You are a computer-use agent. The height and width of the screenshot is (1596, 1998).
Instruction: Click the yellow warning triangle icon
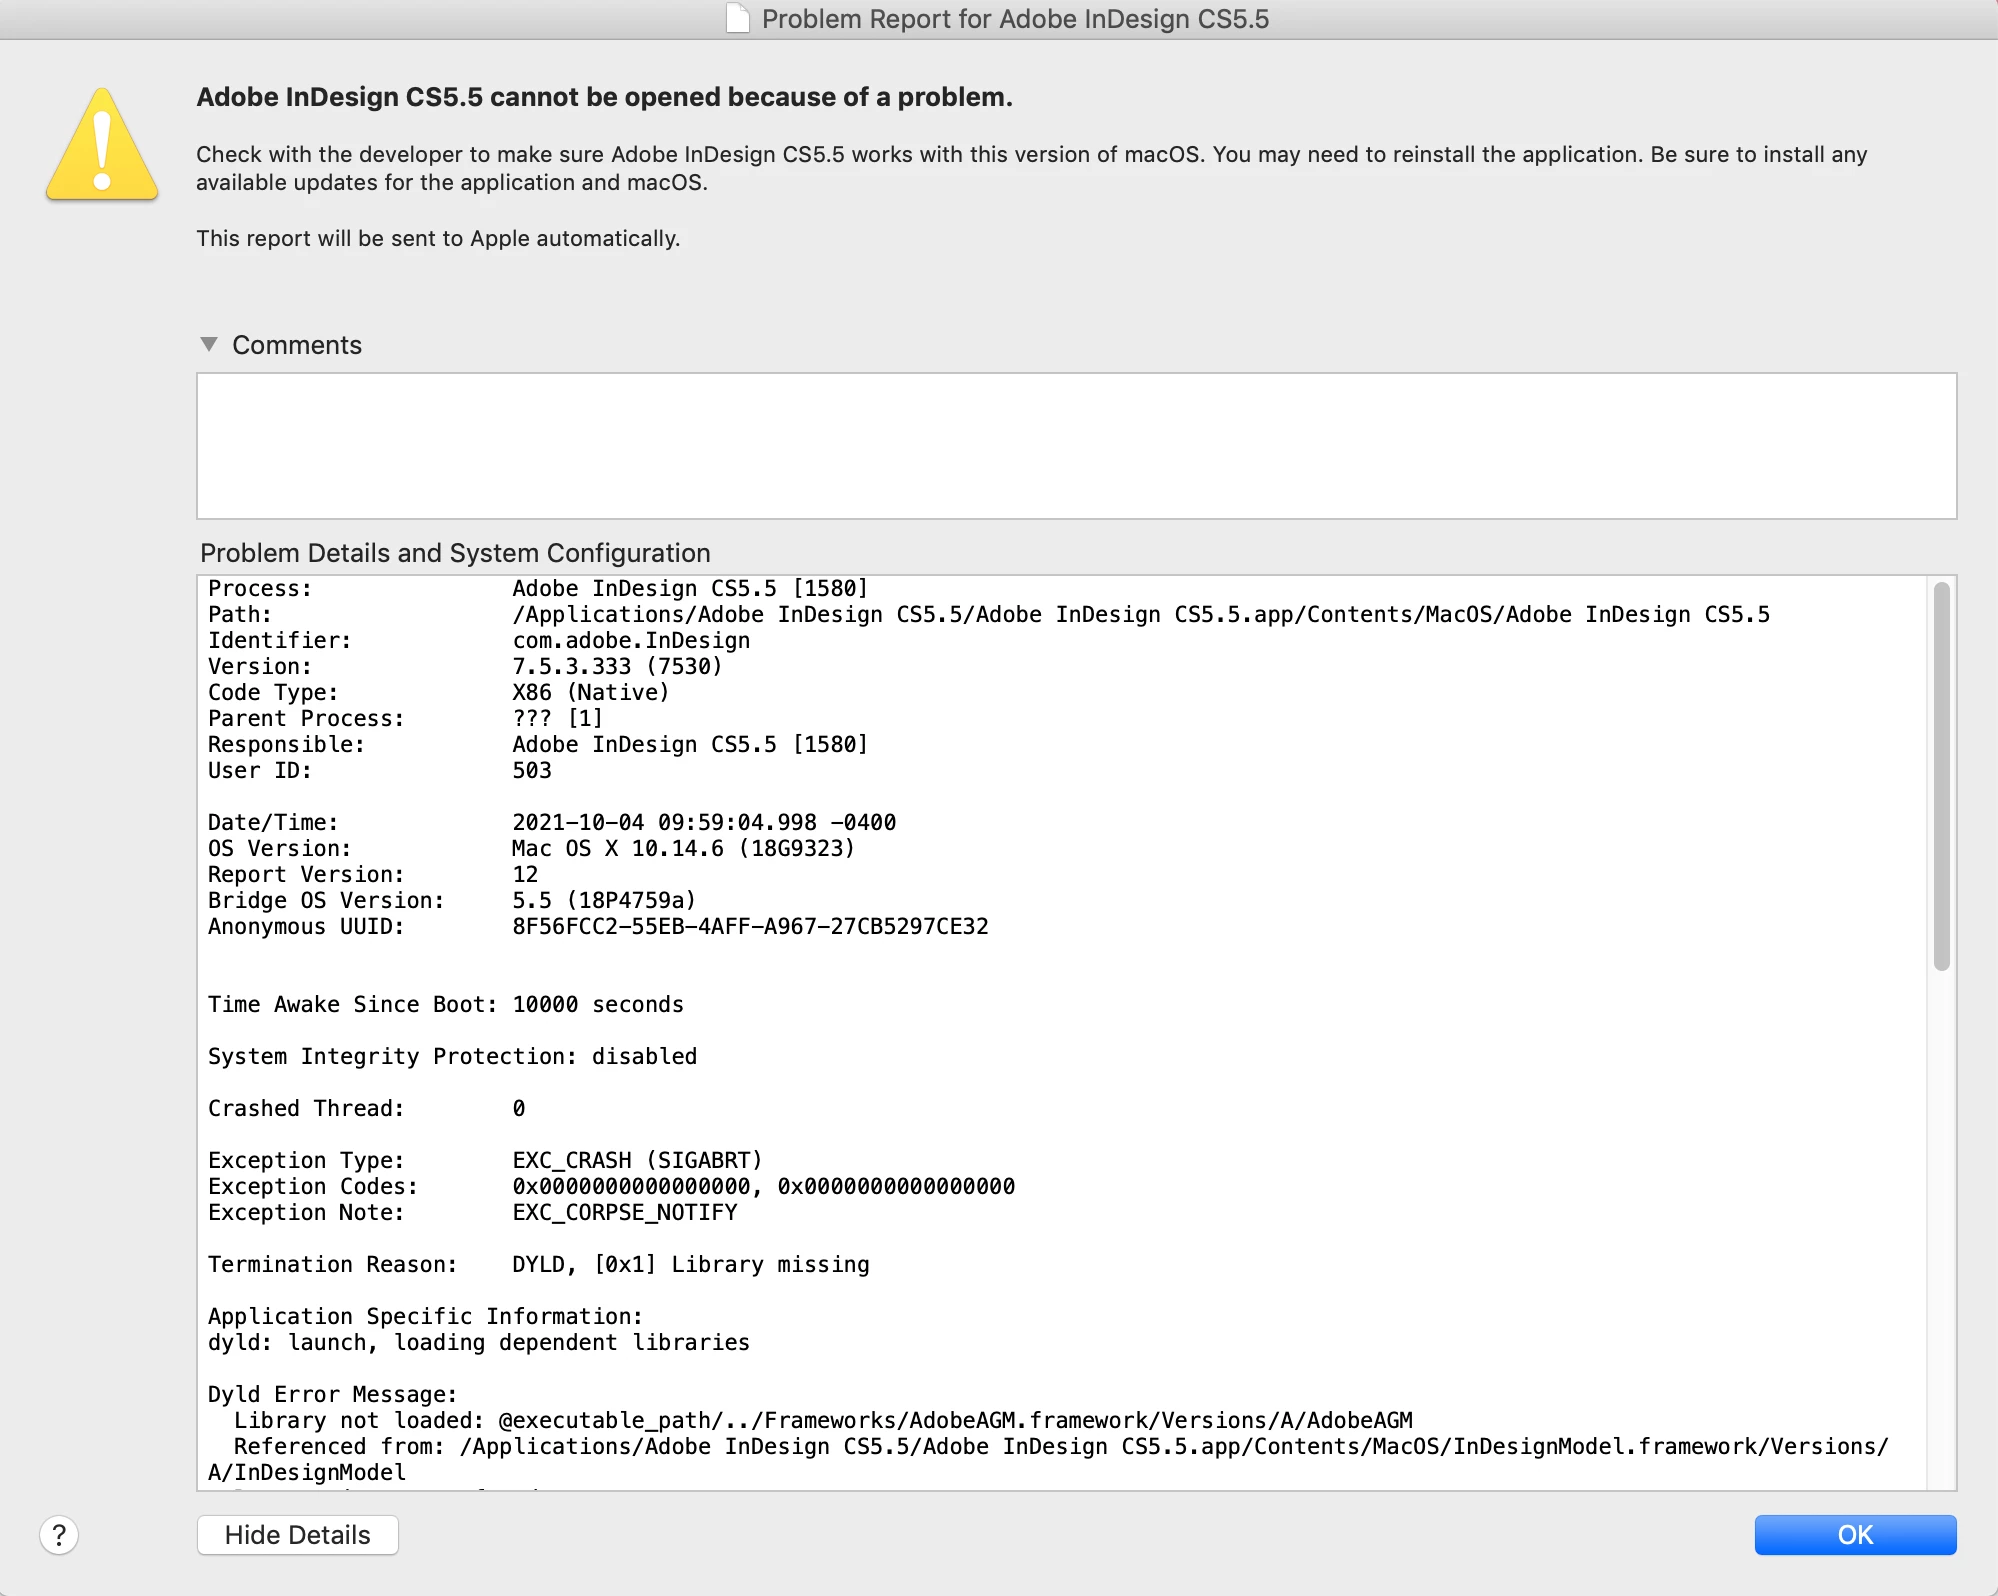102,148
